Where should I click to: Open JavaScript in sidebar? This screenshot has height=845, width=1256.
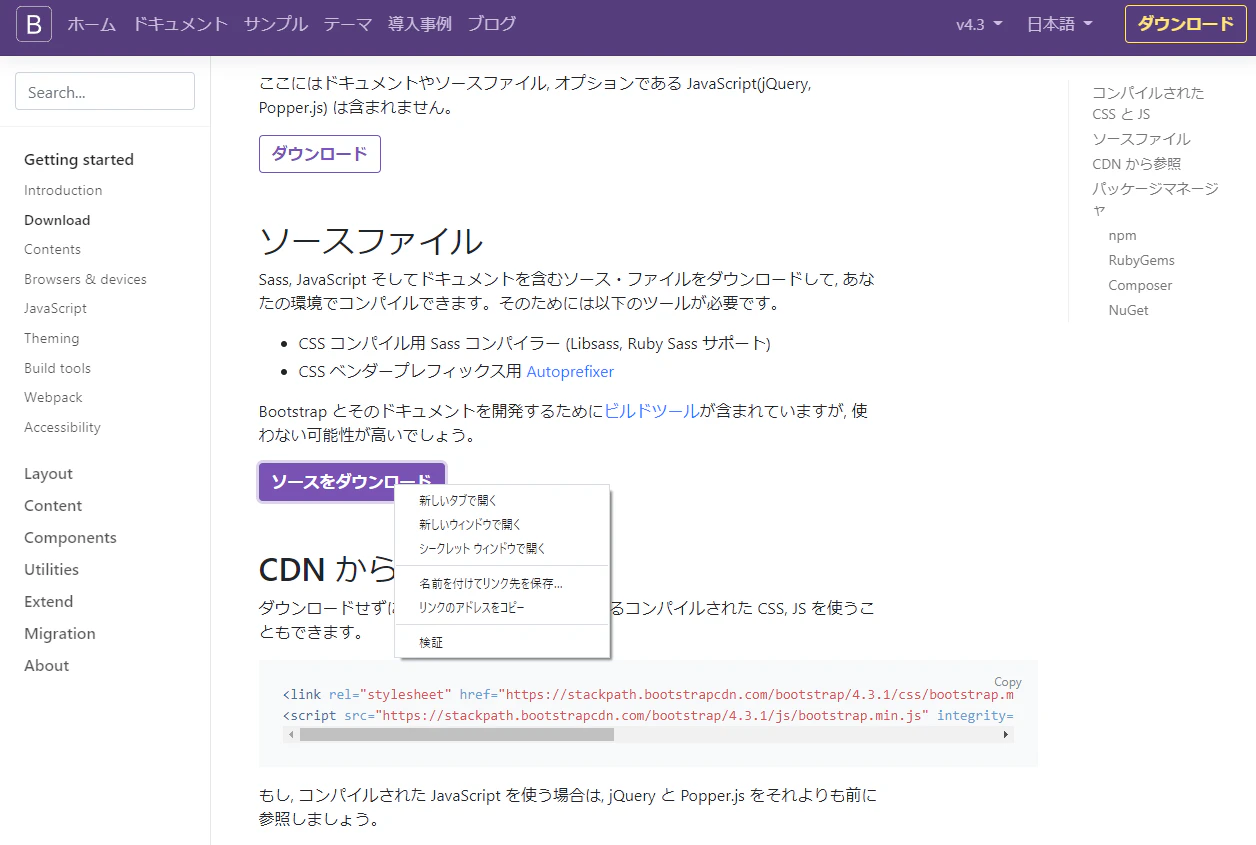[x=55, y=308]
